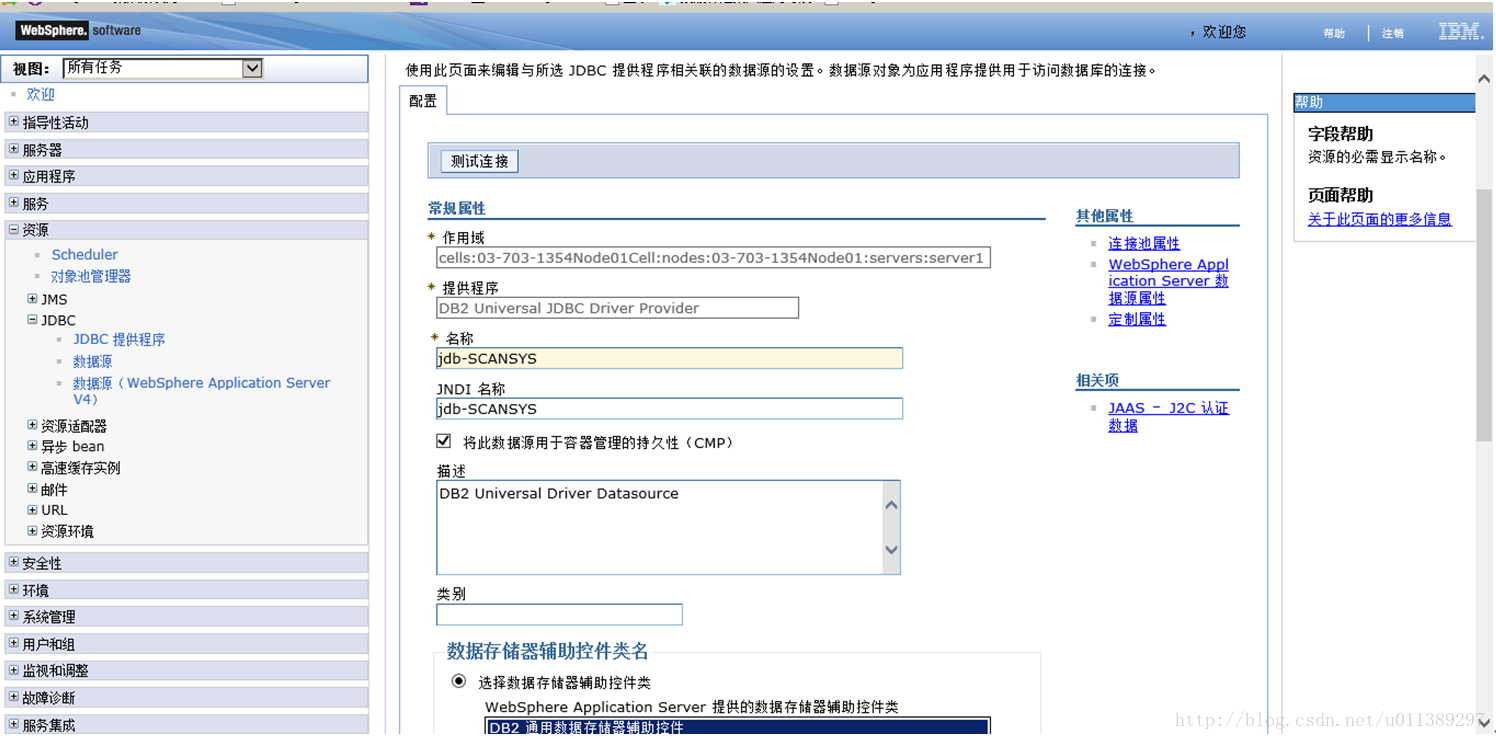Click the 作用域 scope field
Image resolution: width=1496 pixels, height=740 pixels.
[713, 258]
